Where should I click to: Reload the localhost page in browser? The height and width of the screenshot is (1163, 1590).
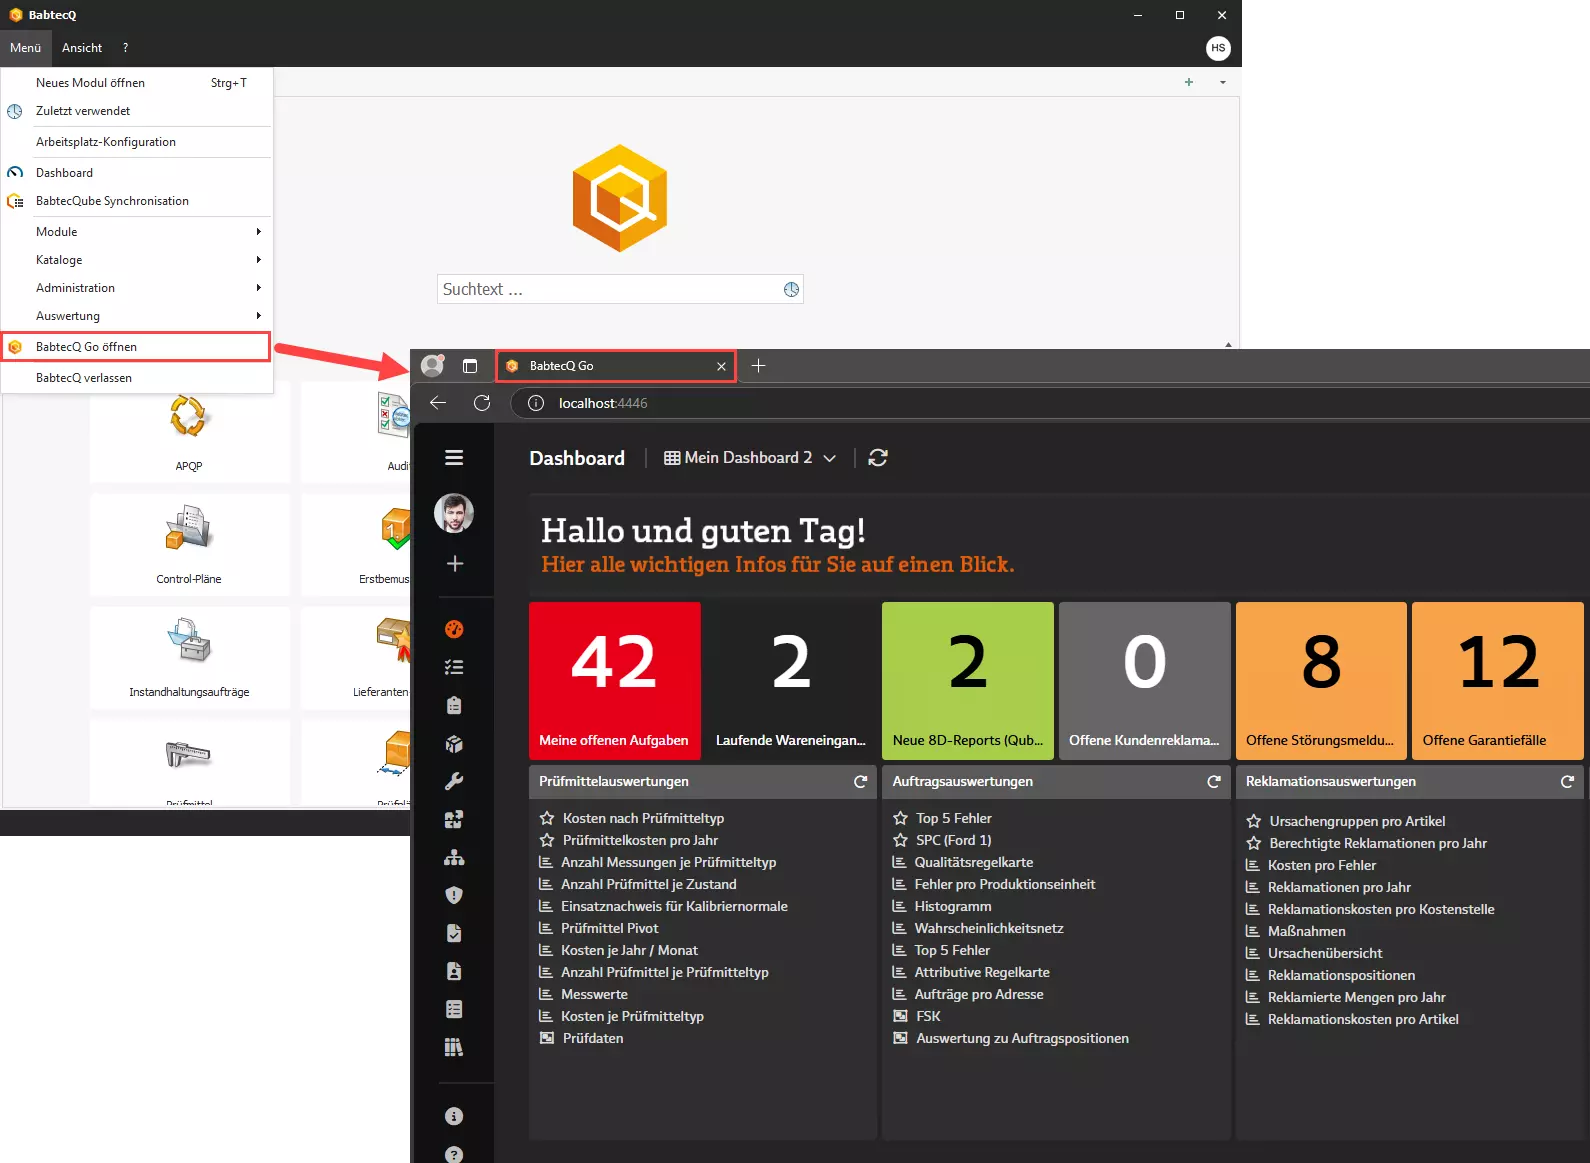click(482, 403)
